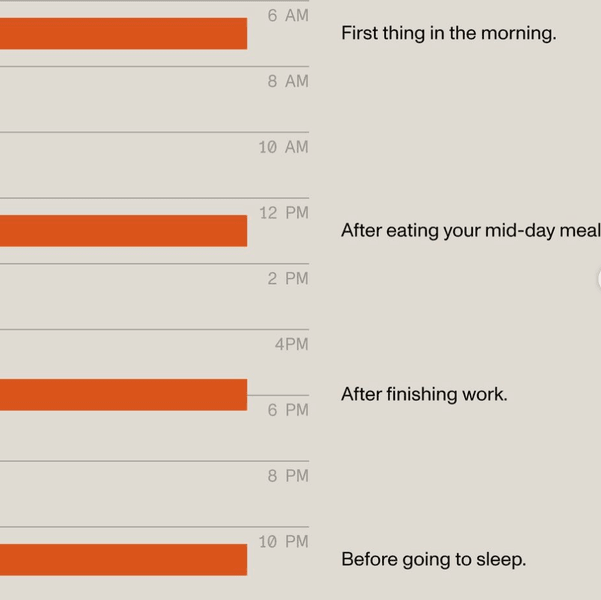Click the '4PM' time label
The image size is (601, 600).
[x=292, y=344]
